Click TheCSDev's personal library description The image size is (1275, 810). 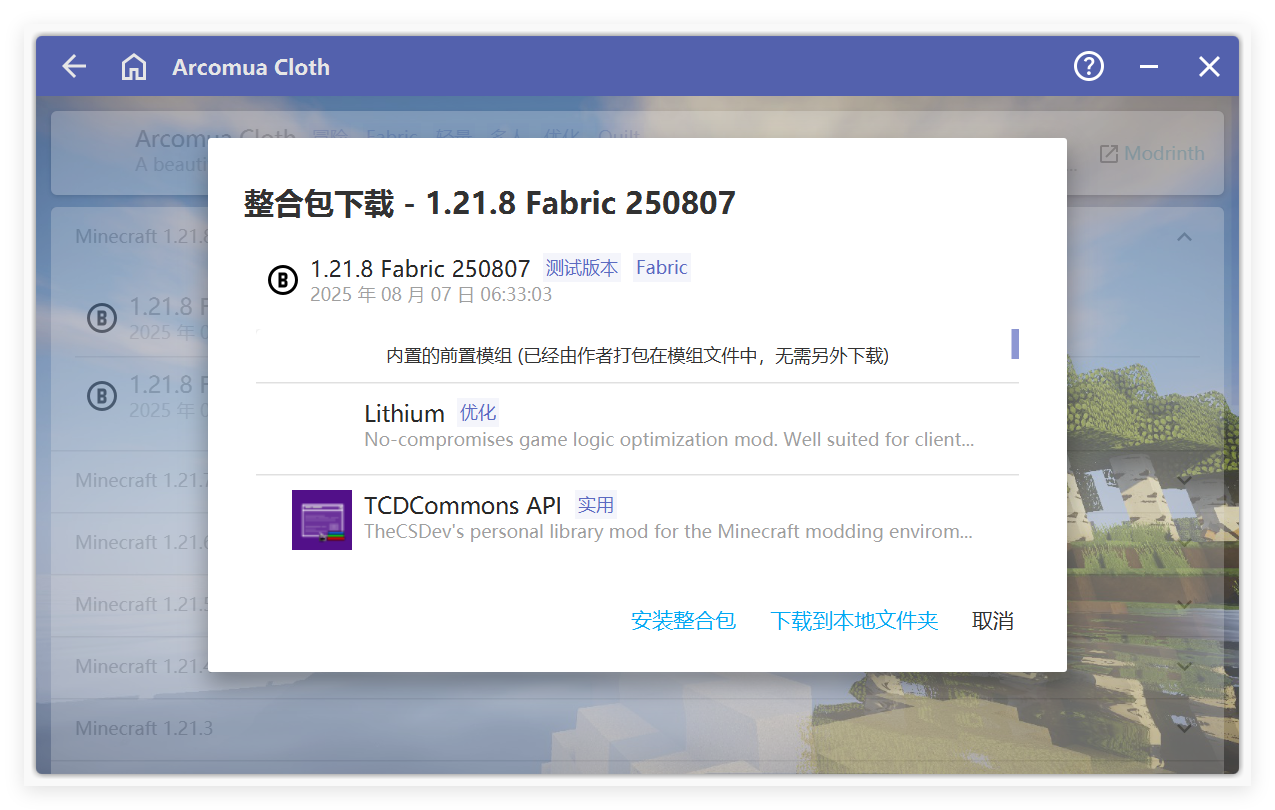point(668,532)
